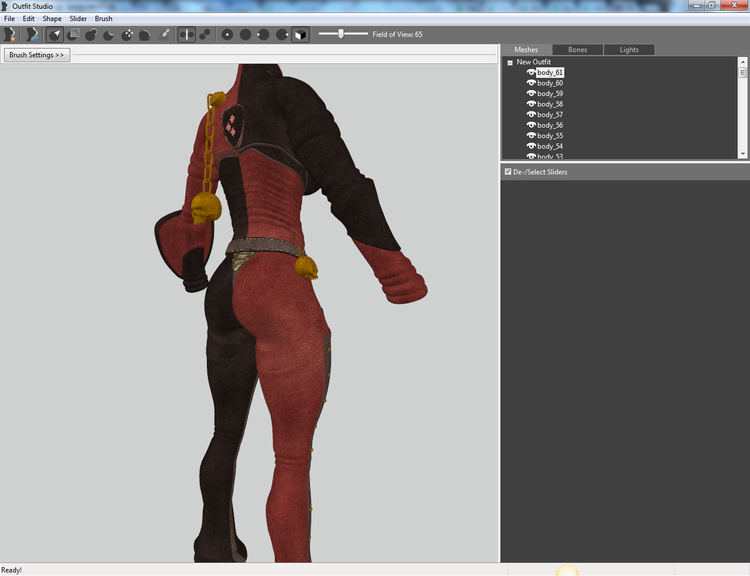Hide body_56 mesh via eye icon

click(530, 125)
